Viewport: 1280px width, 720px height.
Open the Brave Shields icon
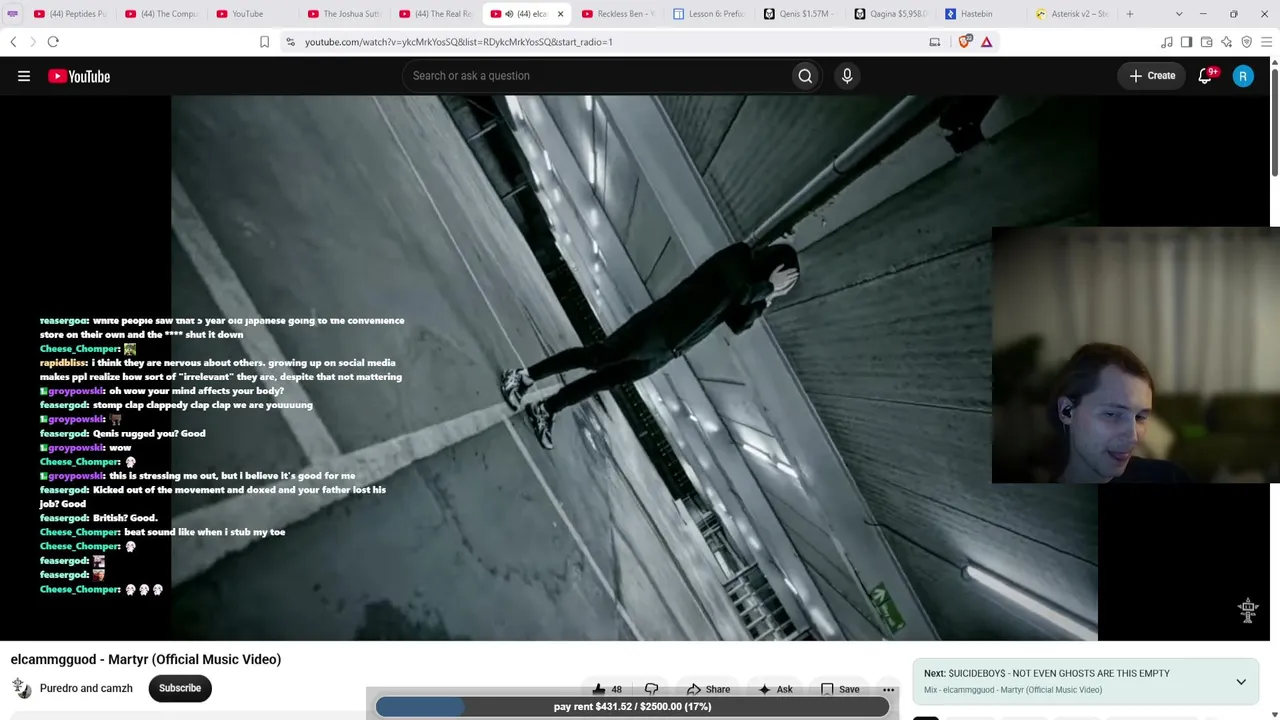(x=965, y=42)
